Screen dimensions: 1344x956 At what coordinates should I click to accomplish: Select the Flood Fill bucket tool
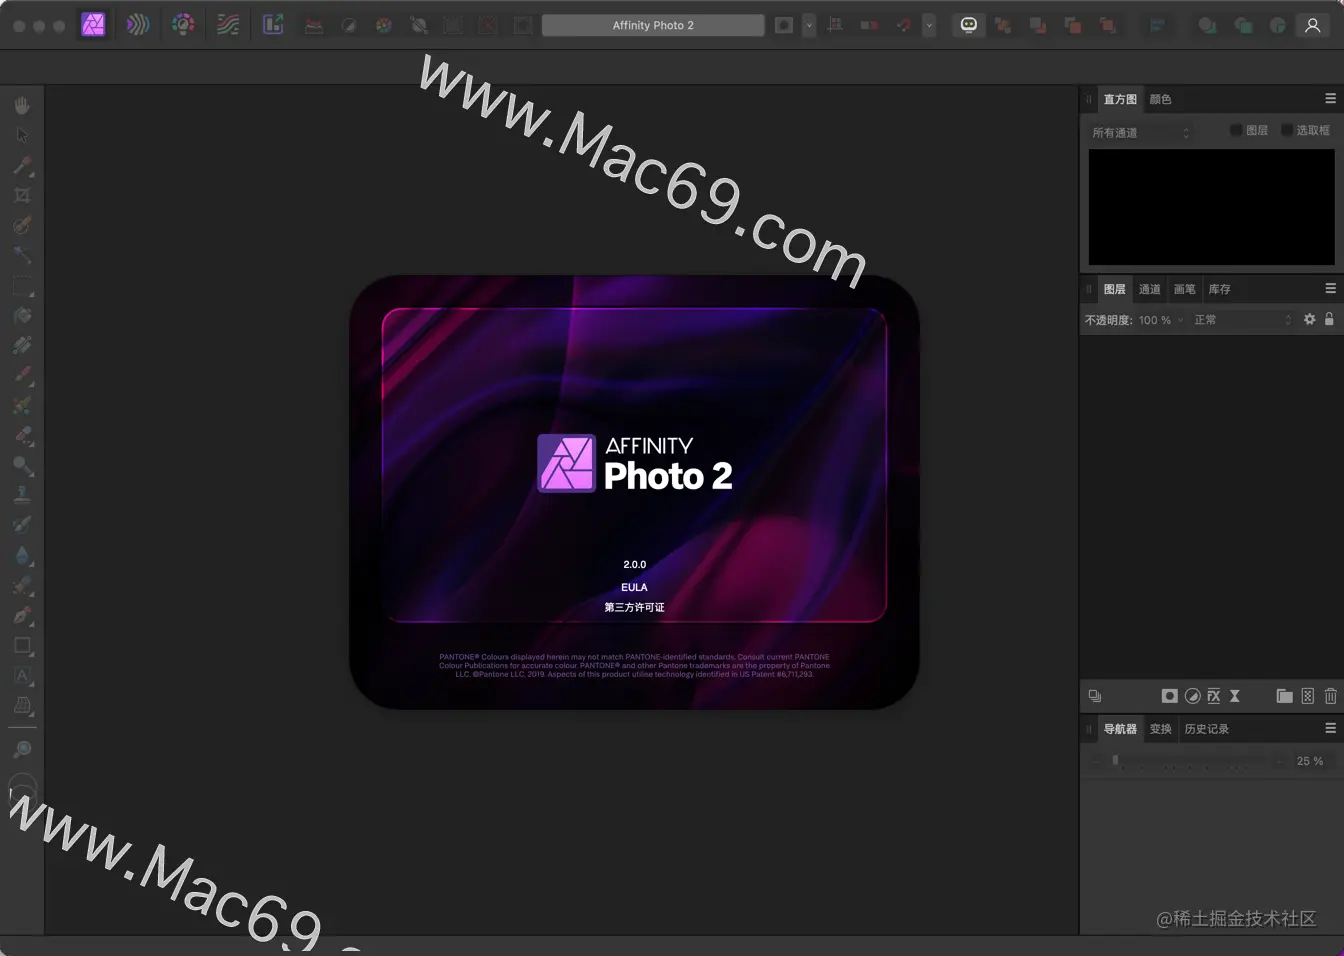coord(22,316)
